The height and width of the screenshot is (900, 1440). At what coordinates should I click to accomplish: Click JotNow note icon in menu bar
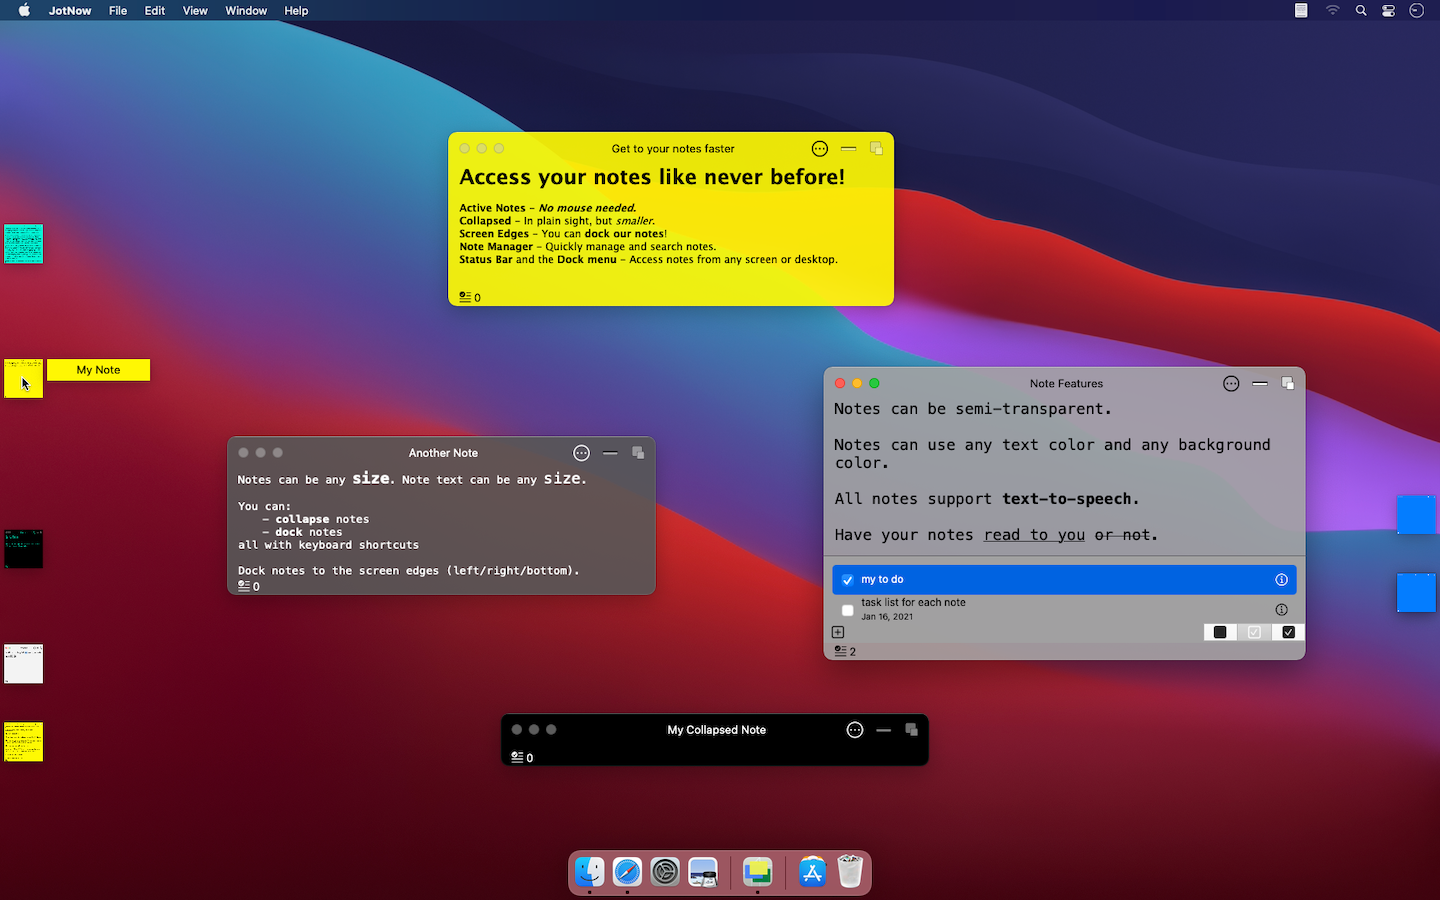tap(1301, 11)
